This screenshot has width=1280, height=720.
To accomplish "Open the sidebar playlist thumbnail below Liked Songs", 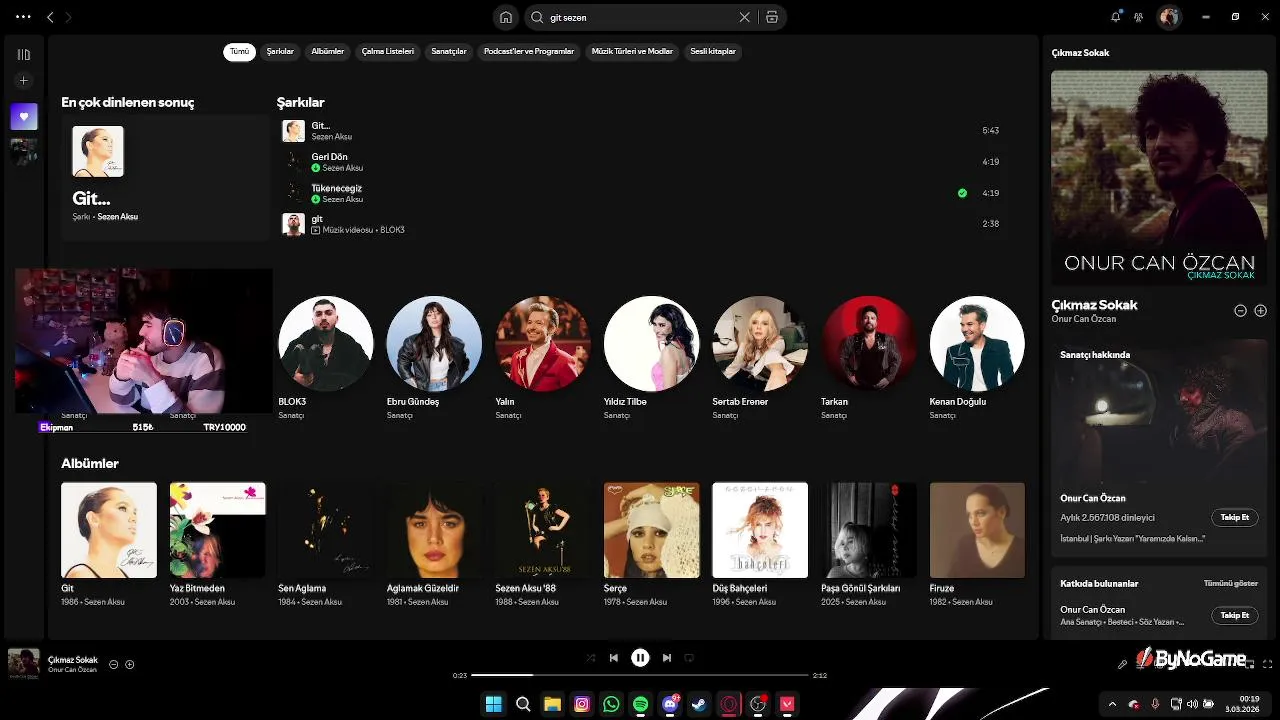I will [24, 152].
